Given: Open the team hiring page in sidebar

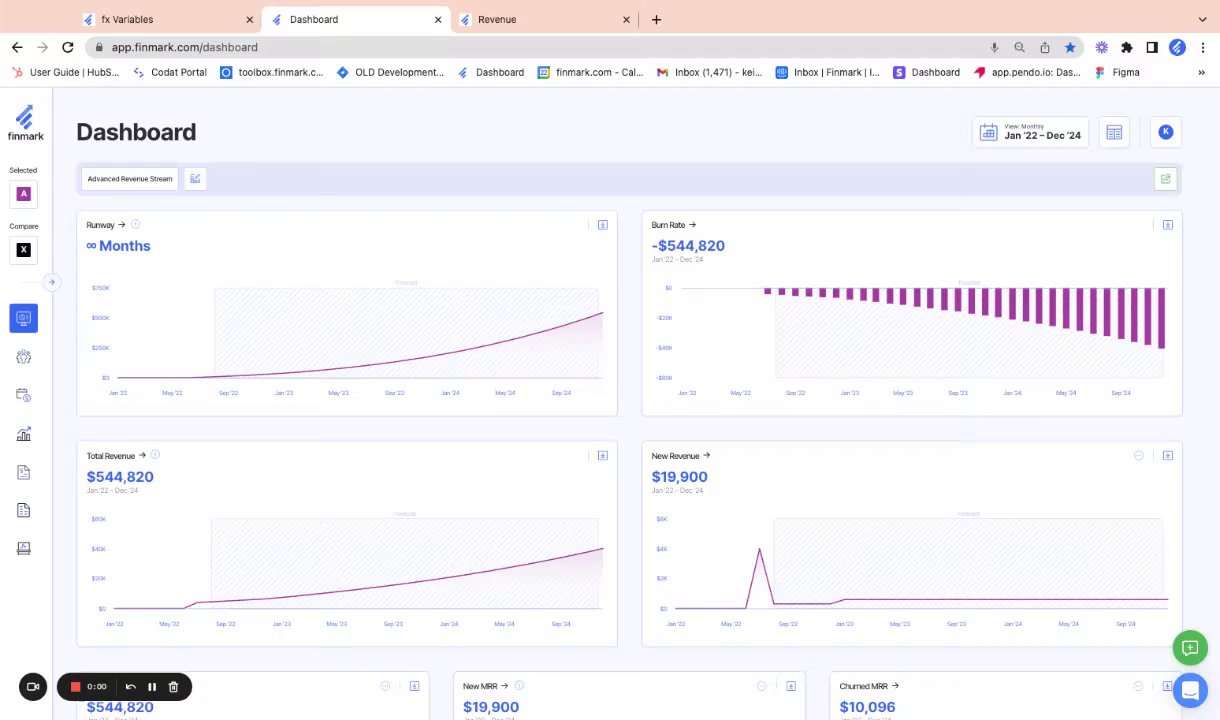Looking at the screenshot, I should tap(24, 357).
